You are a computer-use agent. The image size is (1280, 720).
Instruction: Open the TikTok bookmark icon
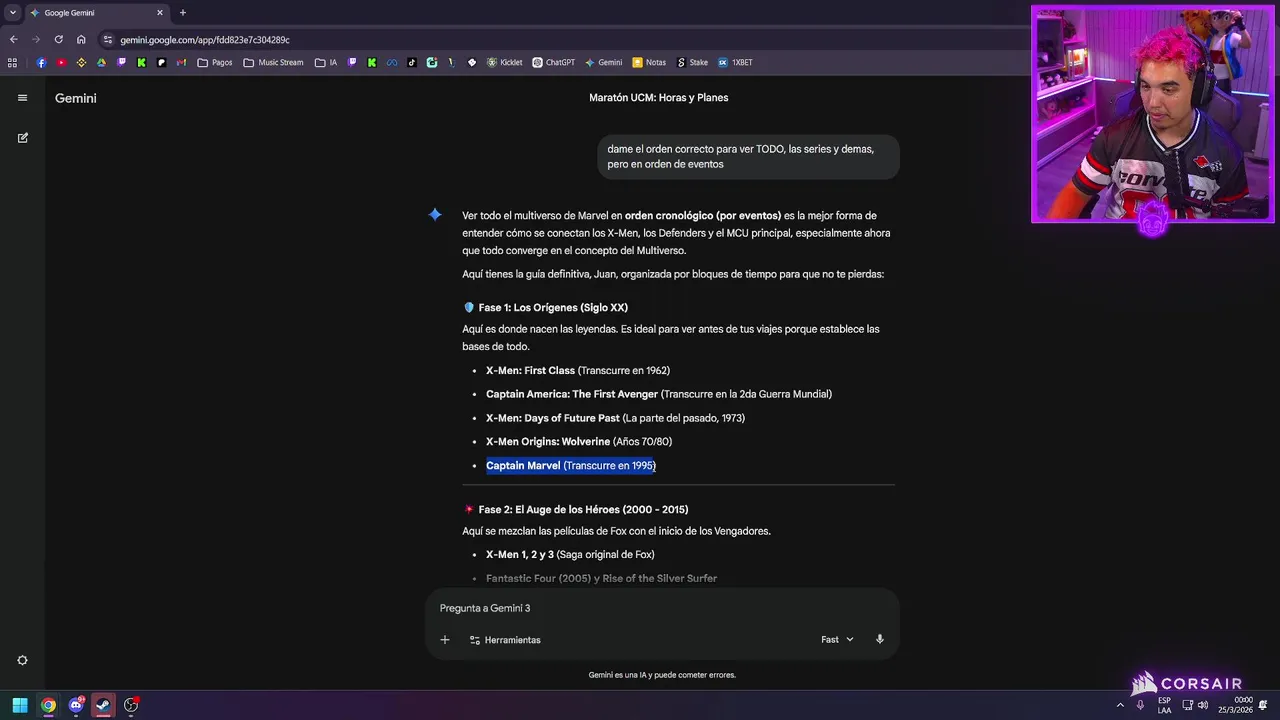(x=412, y=62)
